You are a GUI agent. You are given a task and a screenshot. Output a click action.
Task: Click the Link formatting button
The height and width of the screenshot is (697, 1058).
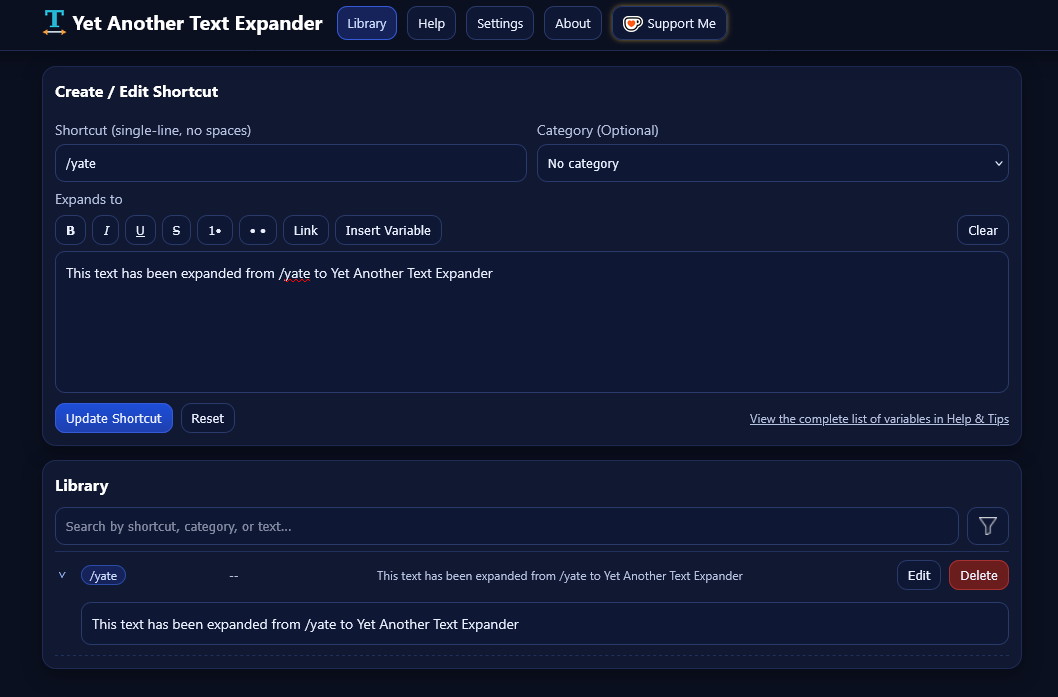coord(306,230)
